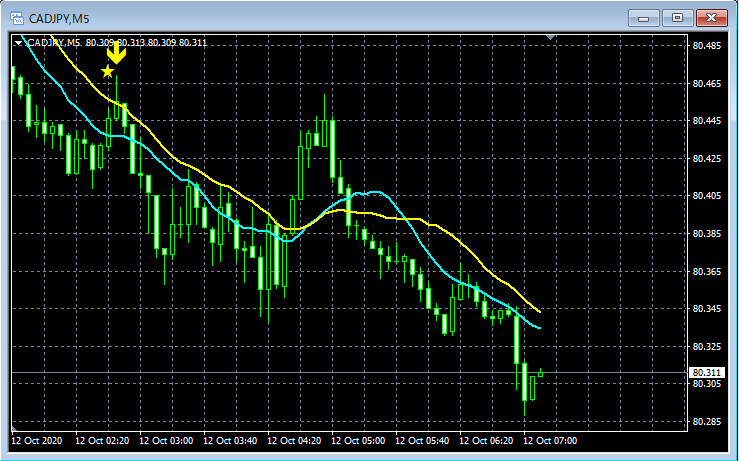Click the yellow star signal marker

107,72
